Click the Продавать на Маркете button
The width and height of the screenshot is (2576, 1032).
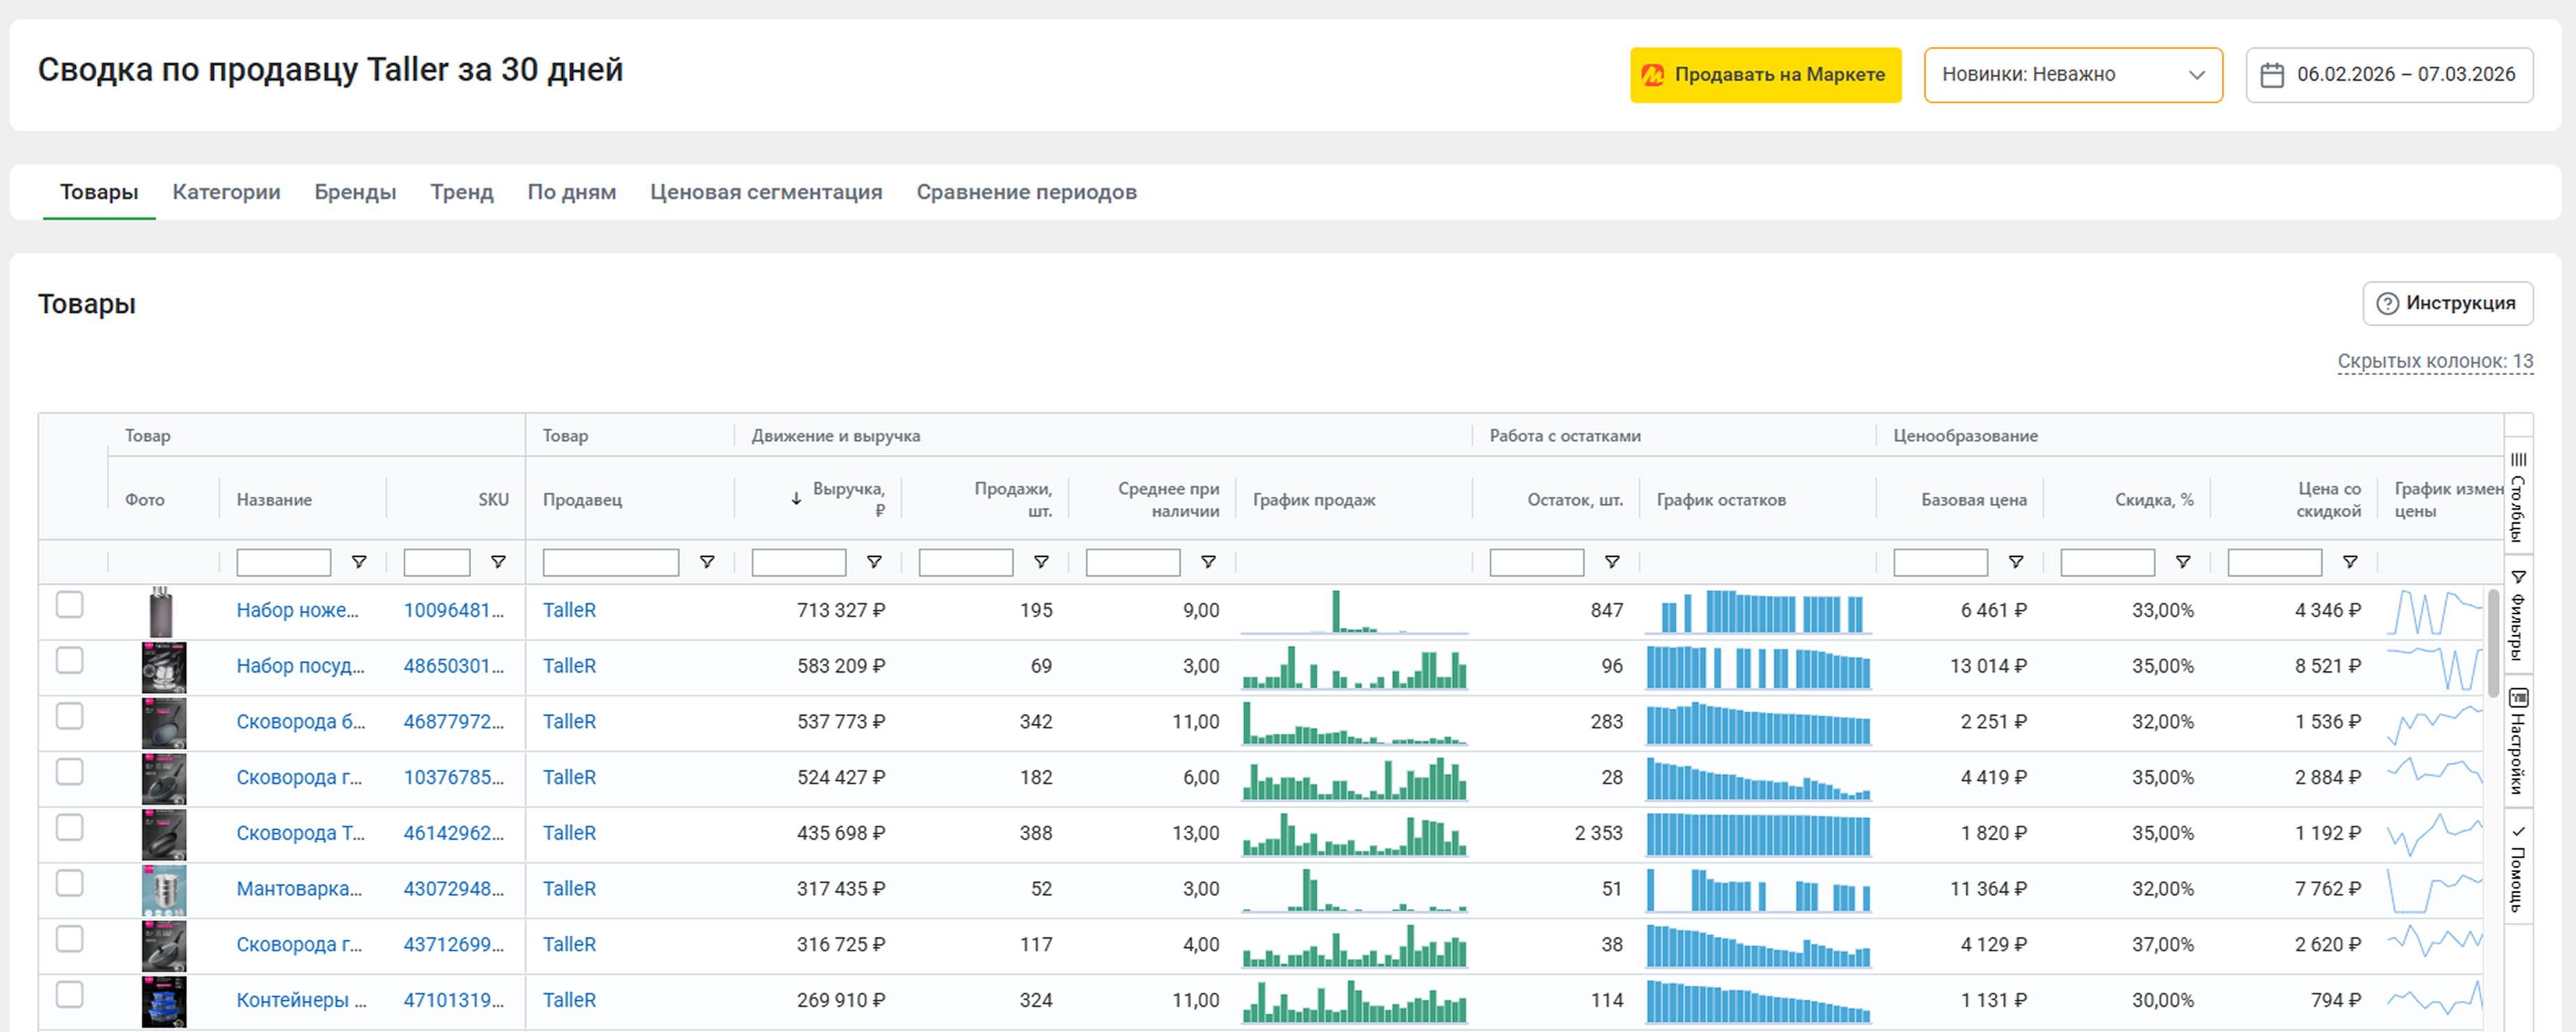[x=1765, y=75]
